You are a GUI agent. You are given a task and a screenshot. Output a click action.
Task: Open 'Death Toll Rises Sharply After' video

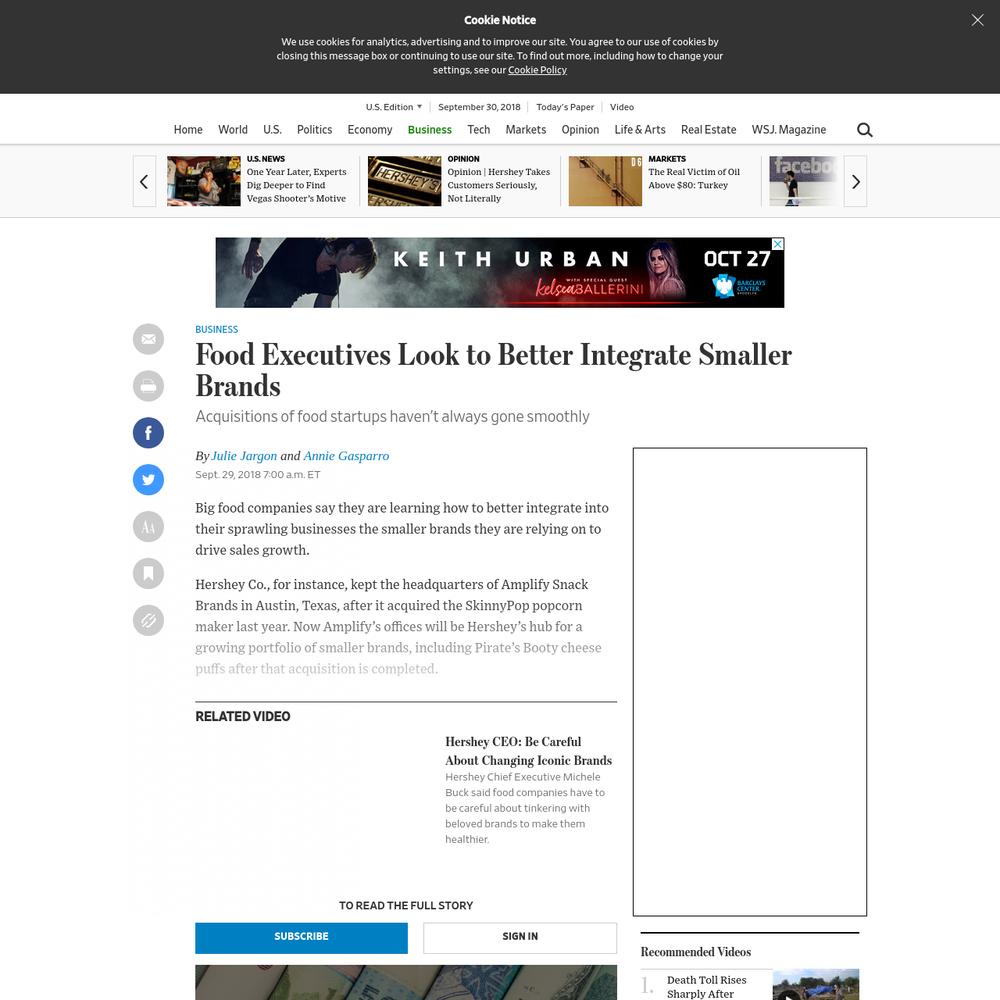click(x=707, y=987)
